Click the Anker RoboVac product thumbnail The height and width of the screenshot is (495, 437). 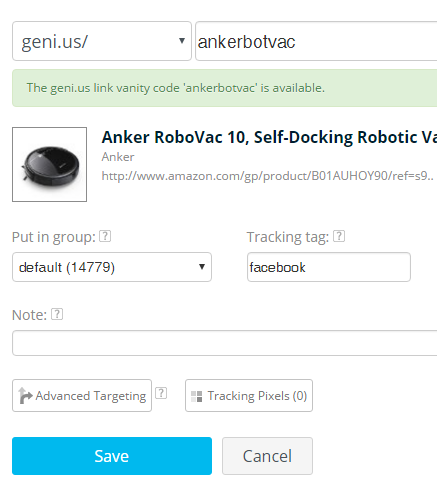pos(50,164)
